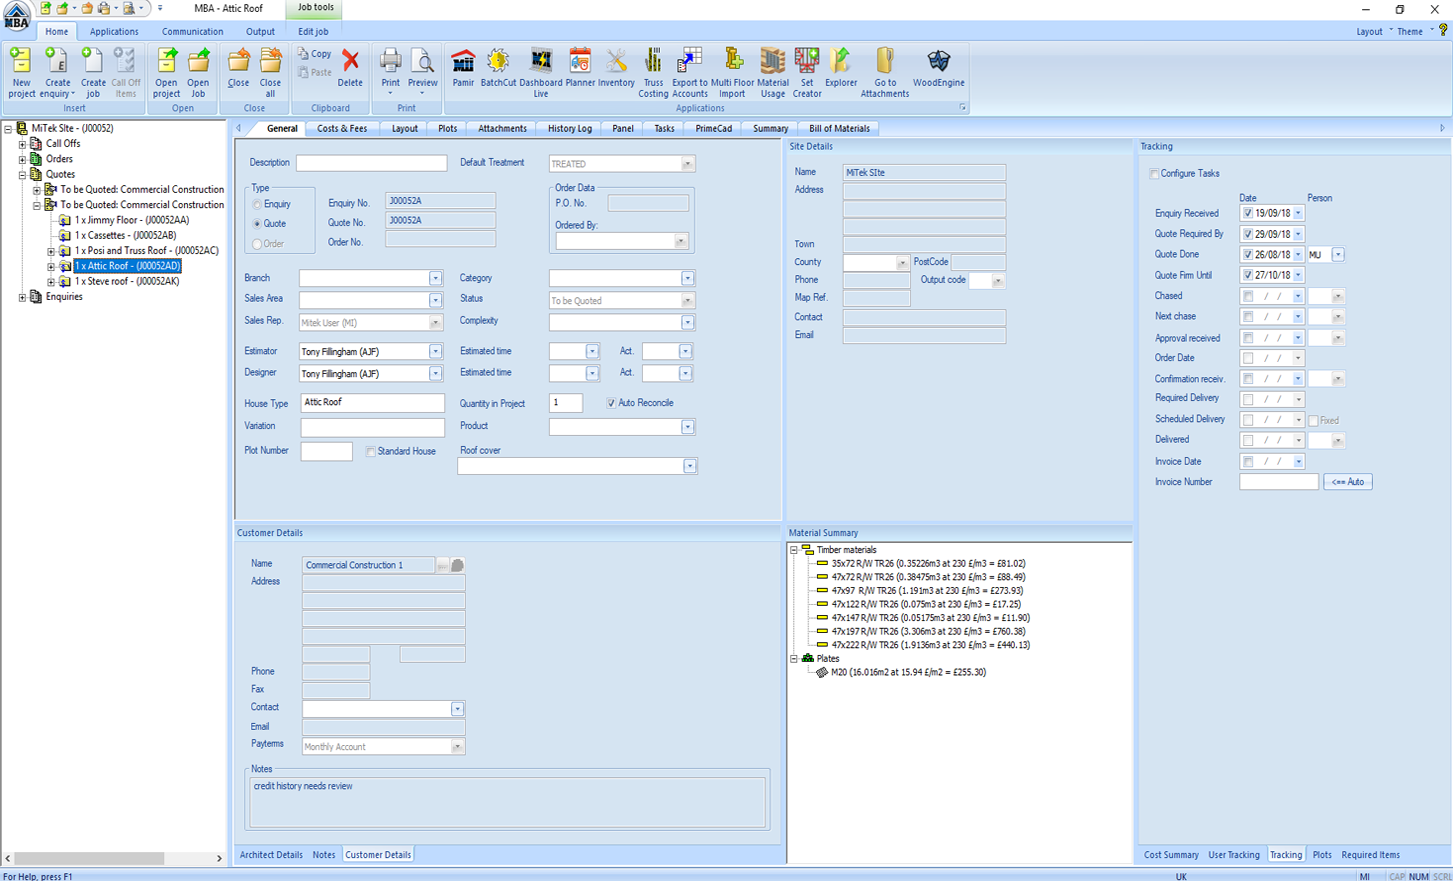Open the Theme menu
Screen dimensions: 1453x881
coord(1410,31)
